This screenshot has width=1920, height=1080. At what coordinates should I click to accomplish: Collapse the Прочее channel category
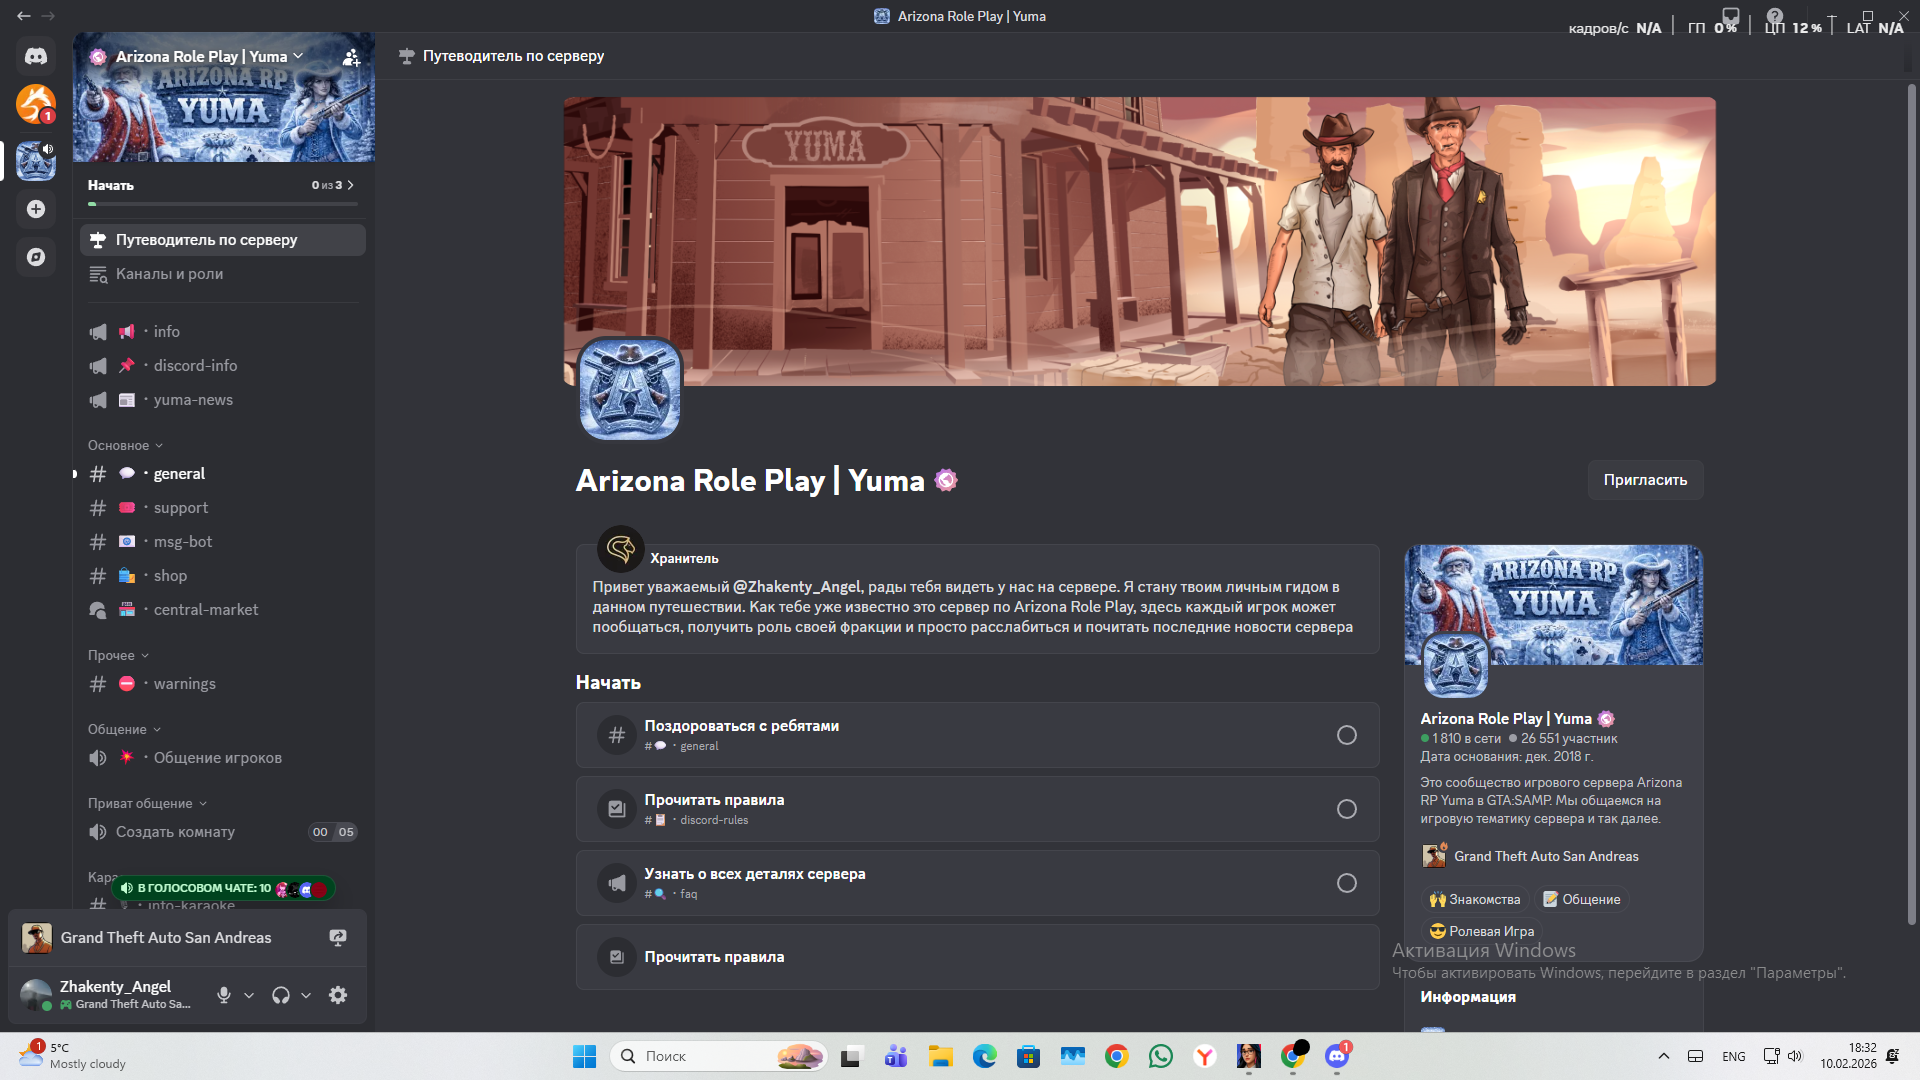tap(118, 655)
